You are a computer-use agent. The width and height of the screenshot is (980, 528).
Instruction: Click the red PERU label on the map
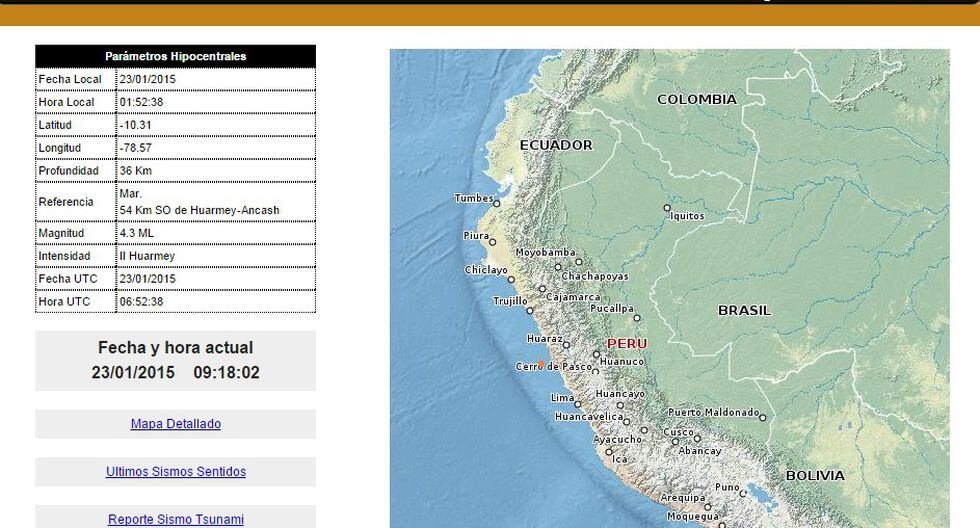tap(626, 344)
